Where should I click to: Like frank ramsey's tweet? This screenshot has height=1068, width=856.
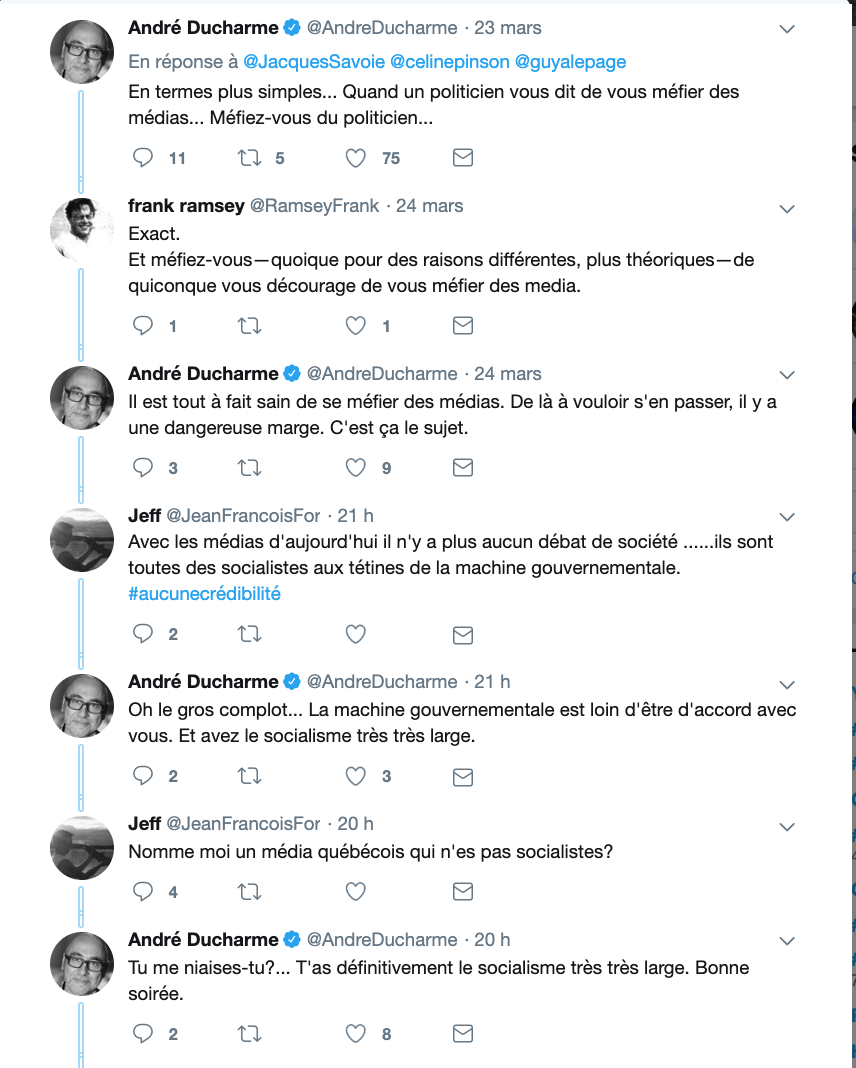[356, 326]
